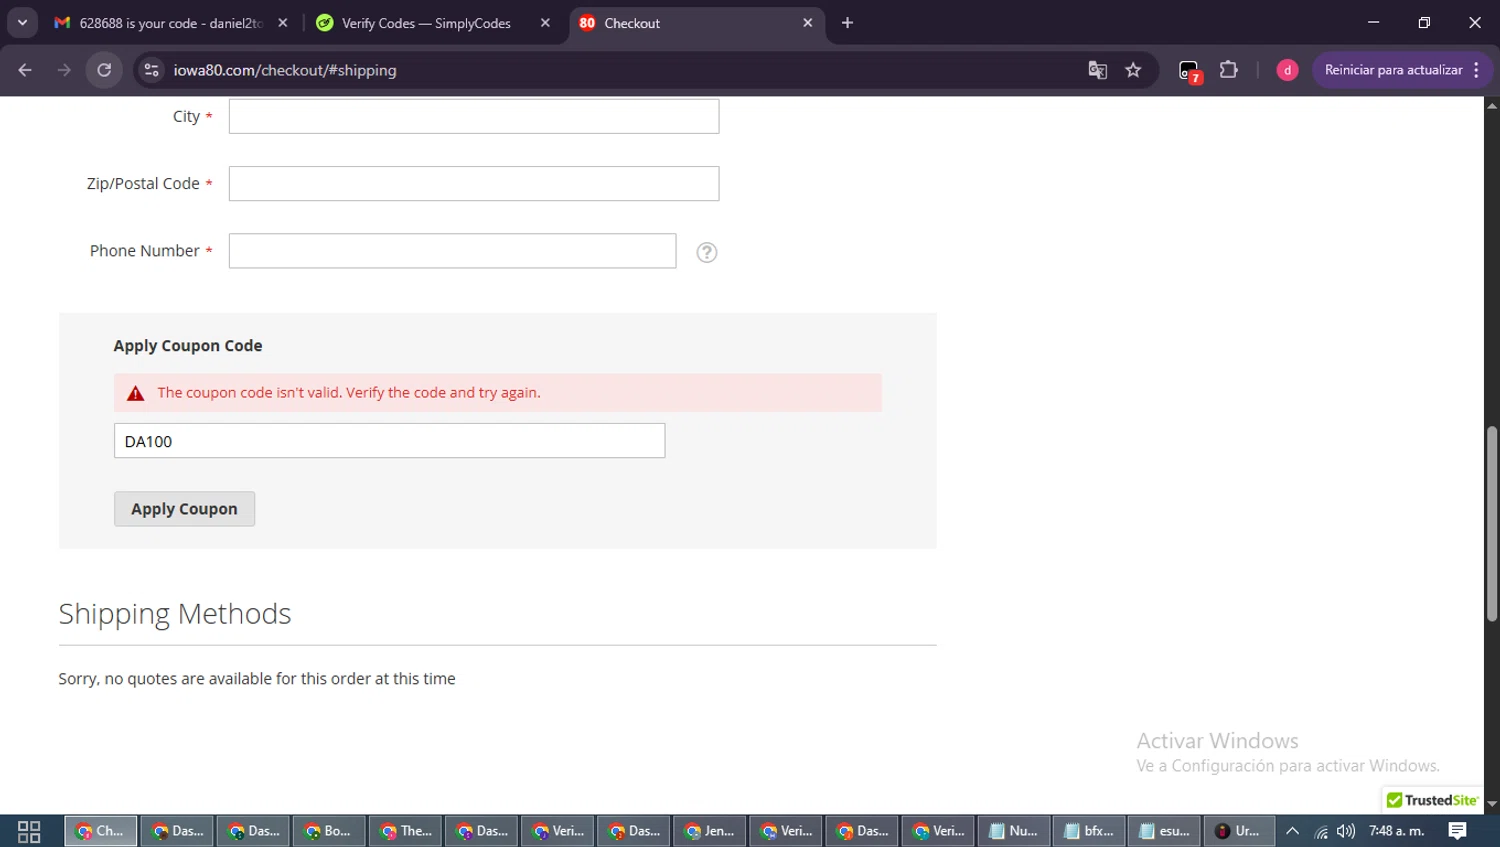Click the address bar URL iowa80.com/checkout
Screen dimensions: 1500x847
coord(285,70)
